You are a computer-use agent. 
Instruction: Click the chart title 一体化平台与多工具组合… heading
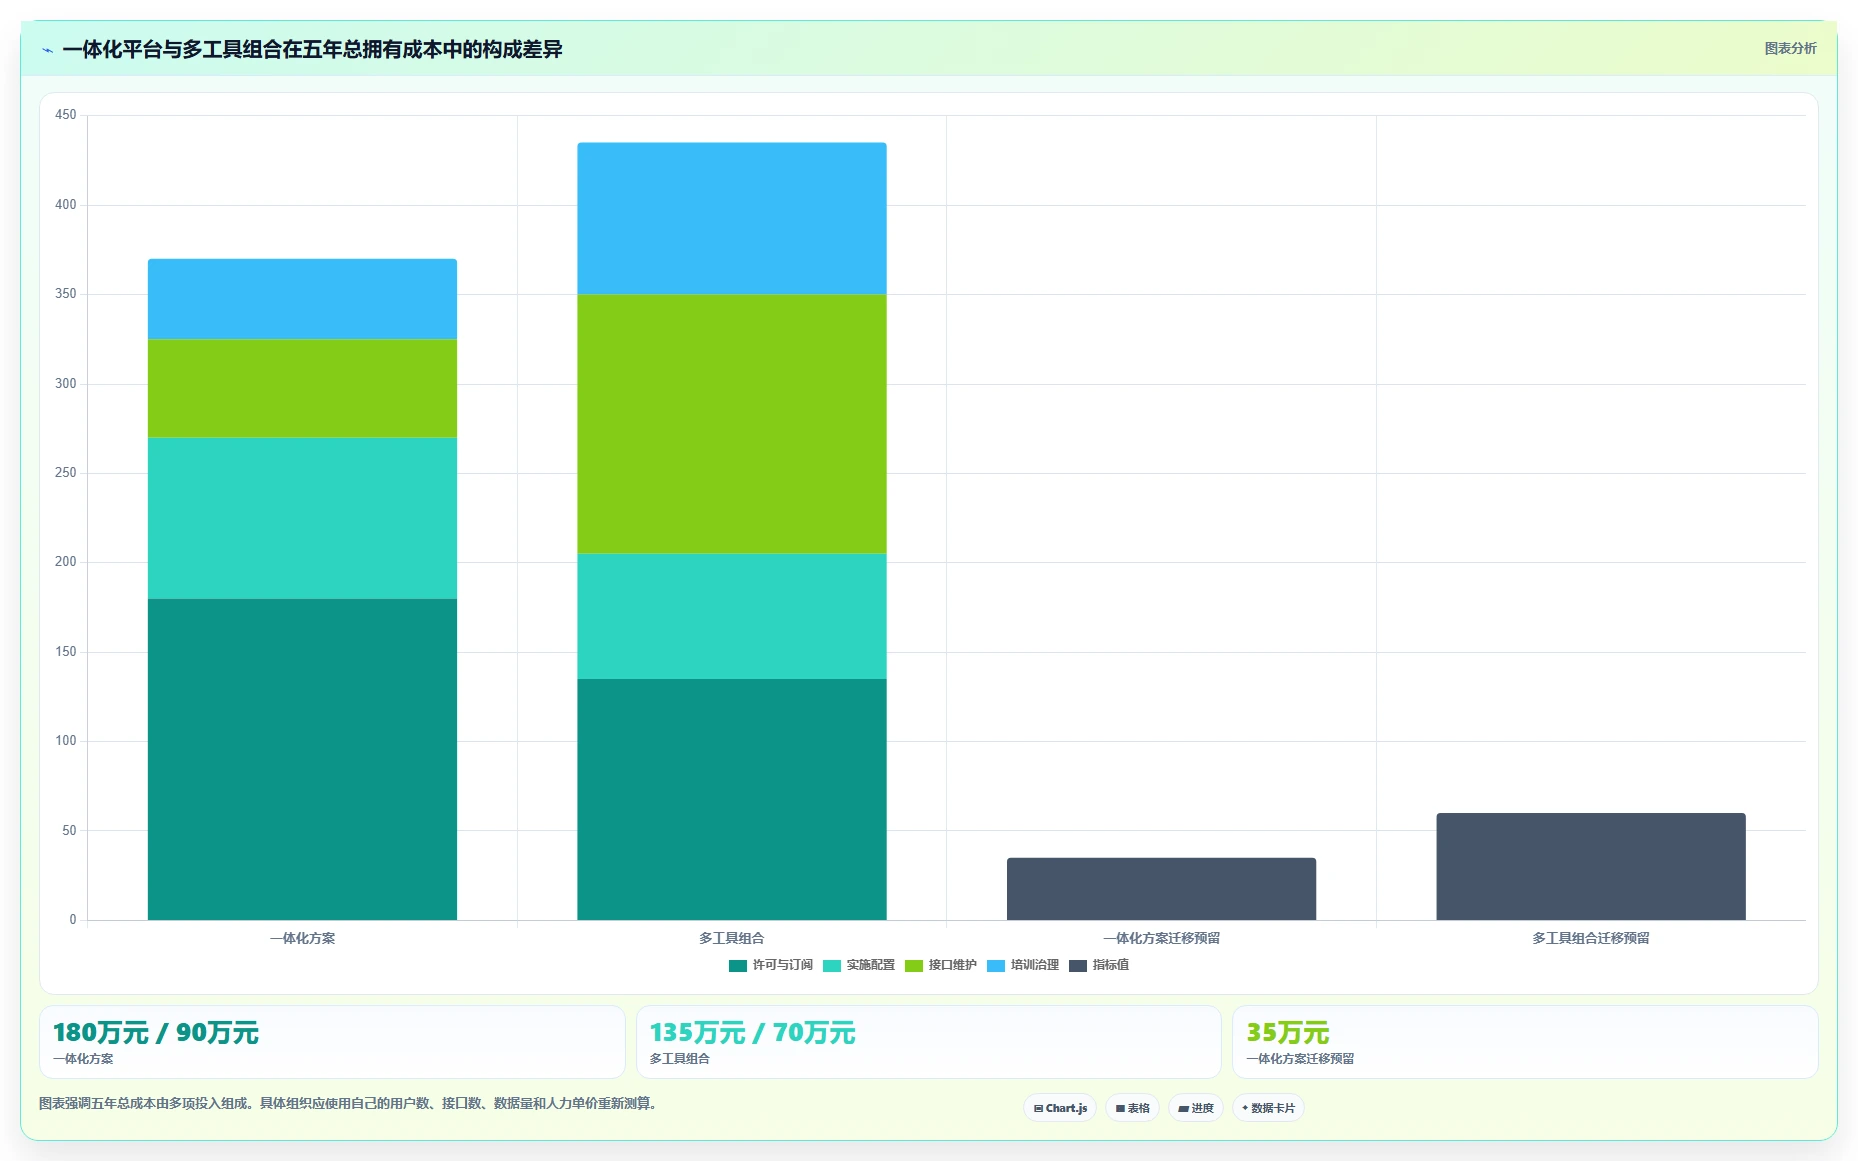[312, 49]
